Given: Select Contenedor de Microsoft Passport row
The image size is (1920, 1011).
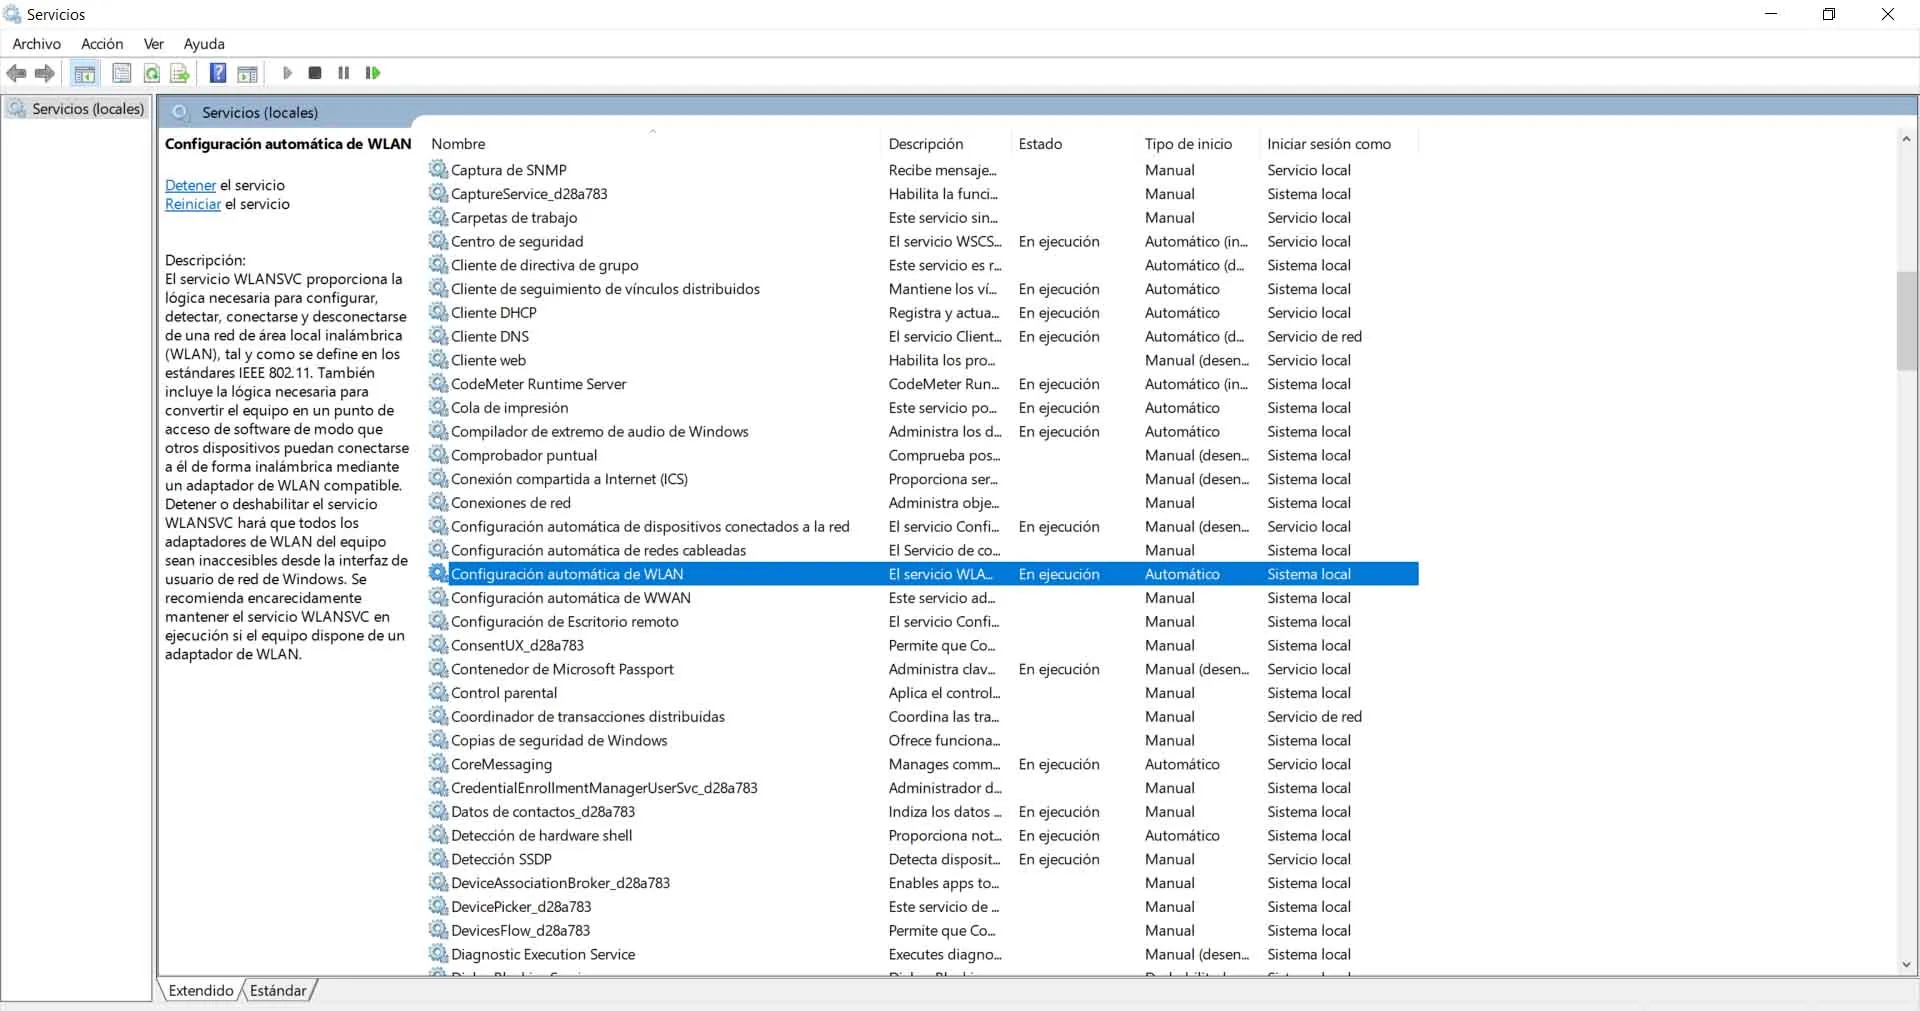Looking at the screenshot, I should click(922, 669).
